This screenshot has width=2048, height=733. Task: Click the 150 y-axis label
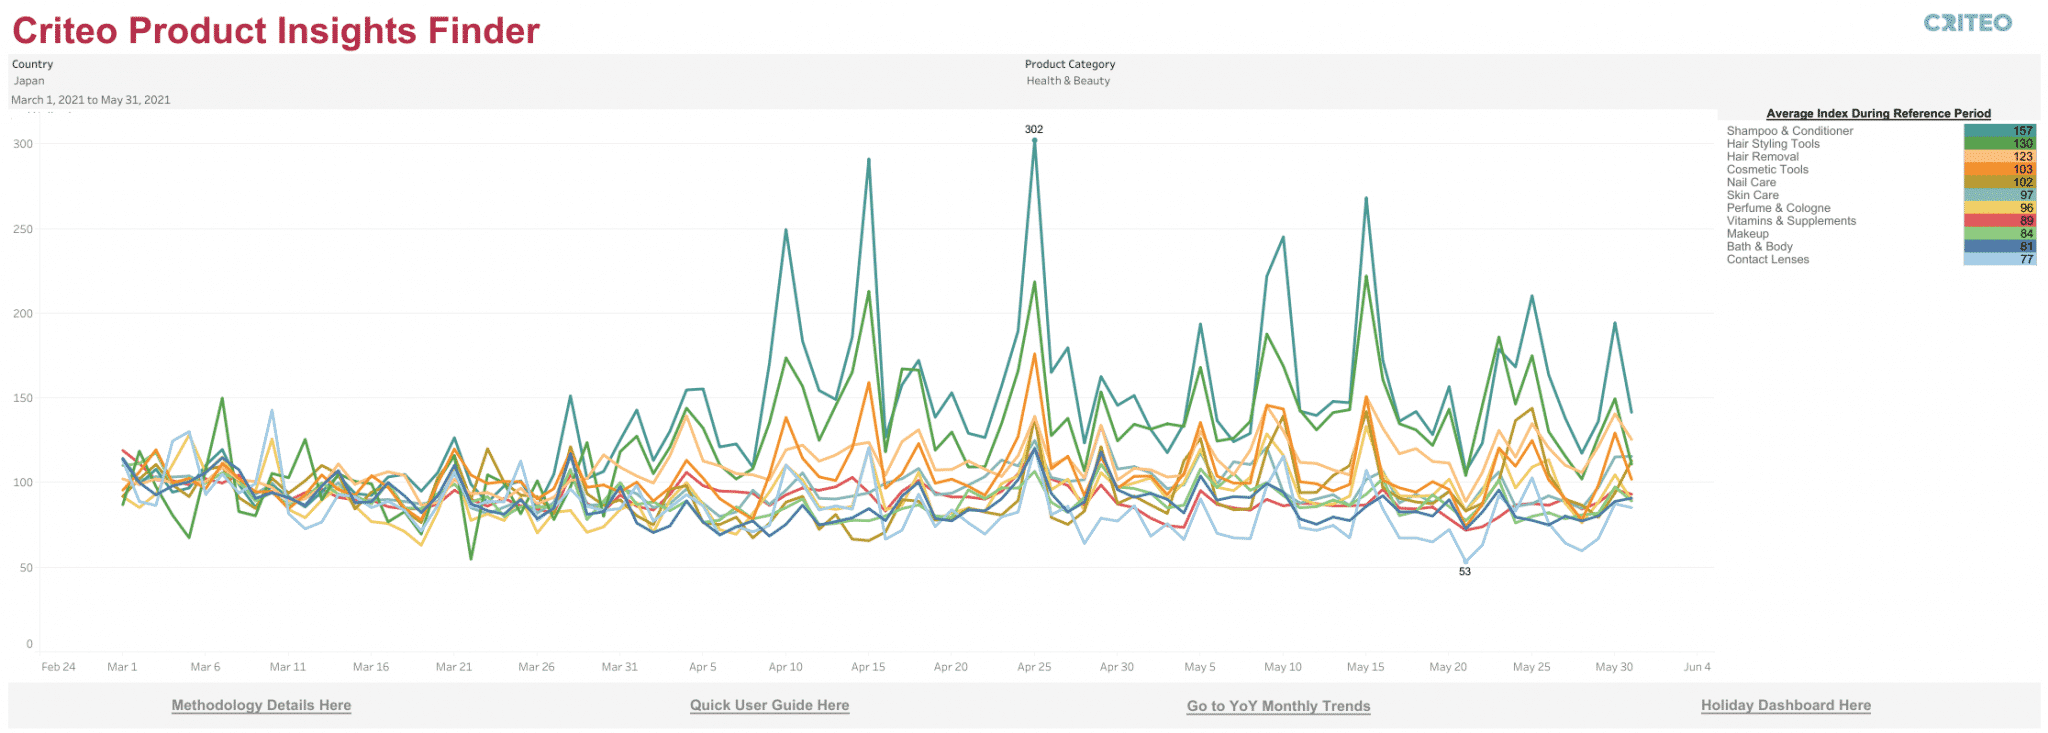23,398
